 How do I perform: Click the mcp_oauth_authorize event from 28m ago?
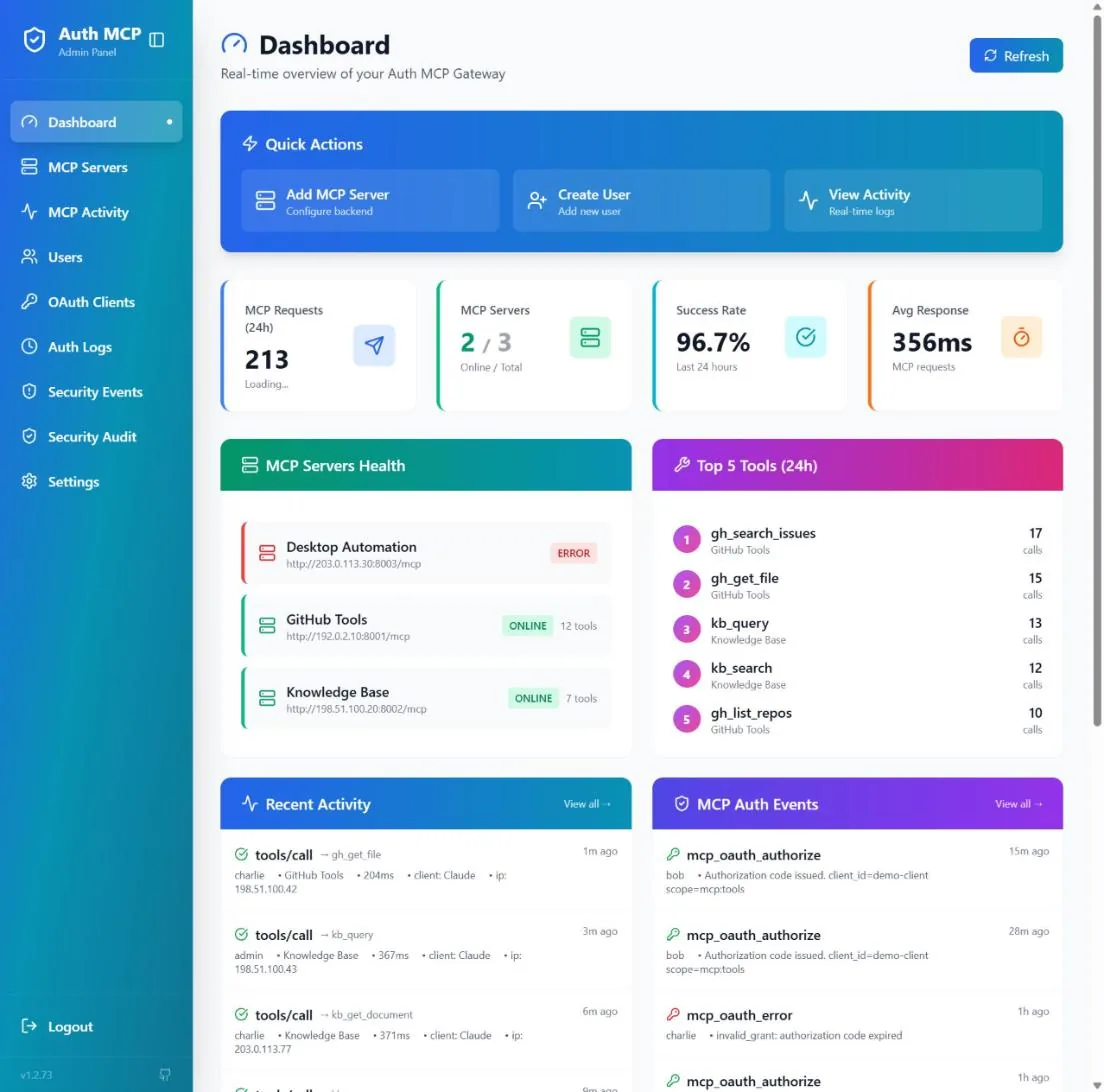tap(857, 949)
